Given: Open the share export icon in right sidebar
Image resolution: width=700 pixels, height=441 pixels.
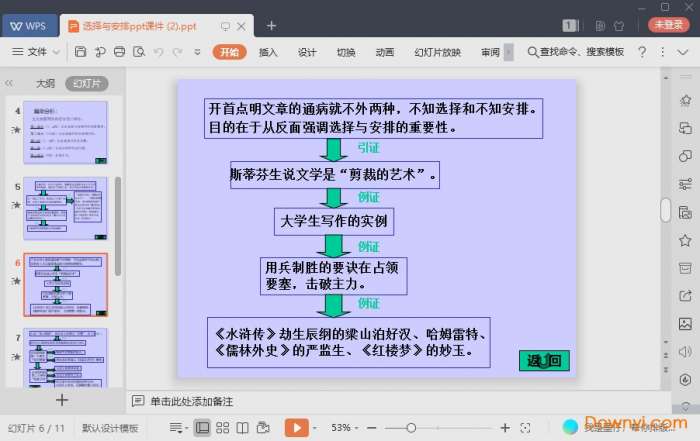Looking at the screenshot, I should point(685,295).
